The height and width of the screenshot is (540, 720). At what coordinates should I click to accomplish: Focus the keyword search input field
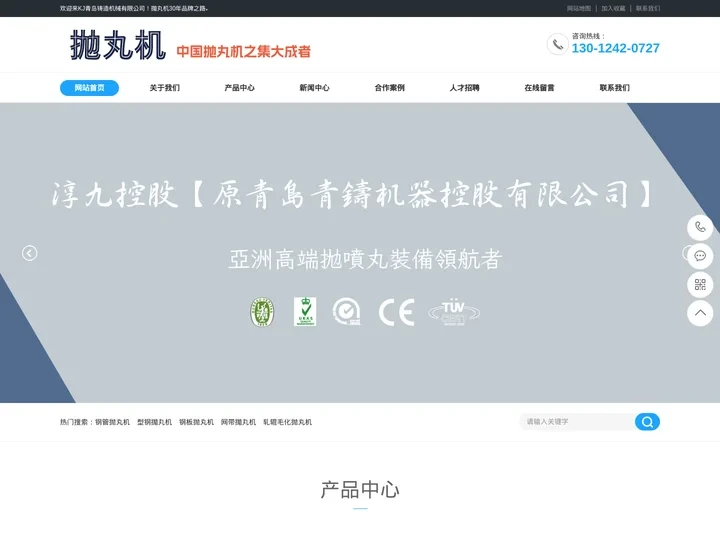coord(578,422)
